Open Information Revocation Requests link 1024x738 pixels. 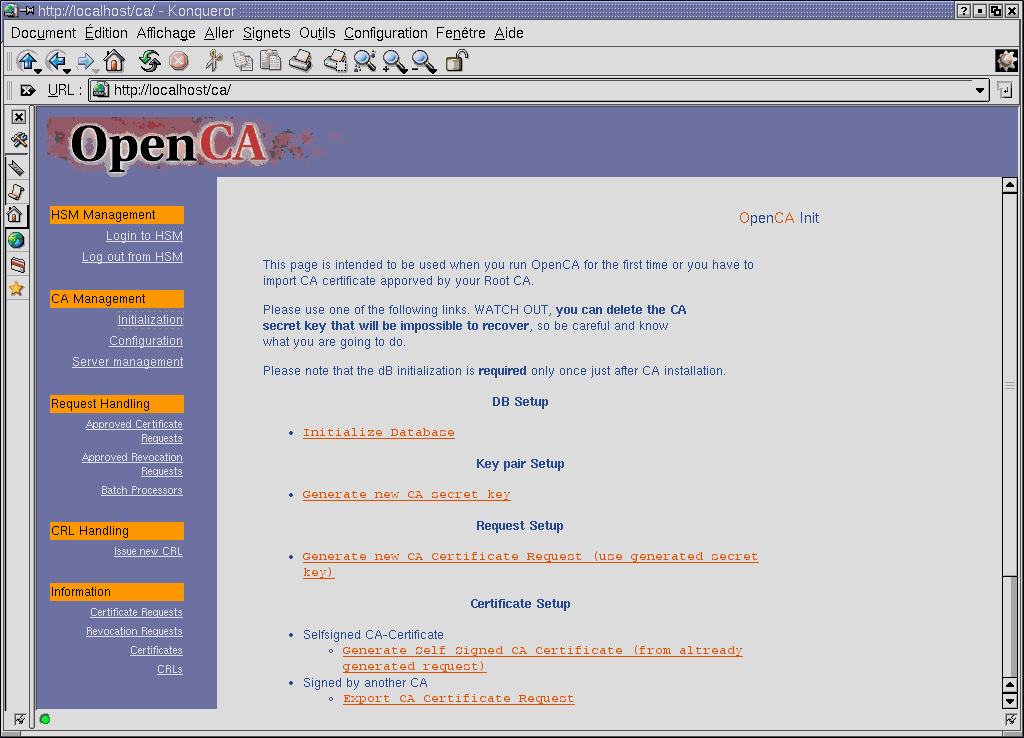coord(135,631)
